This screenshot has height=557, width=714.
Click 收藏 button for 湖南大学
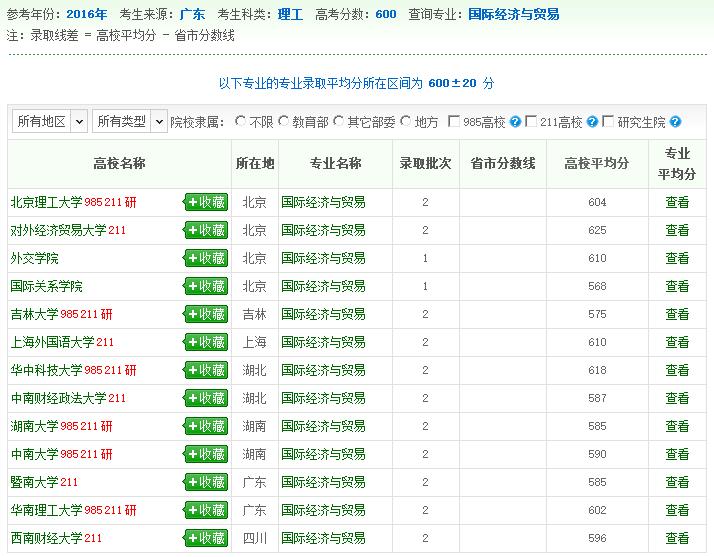coord(206,426)
